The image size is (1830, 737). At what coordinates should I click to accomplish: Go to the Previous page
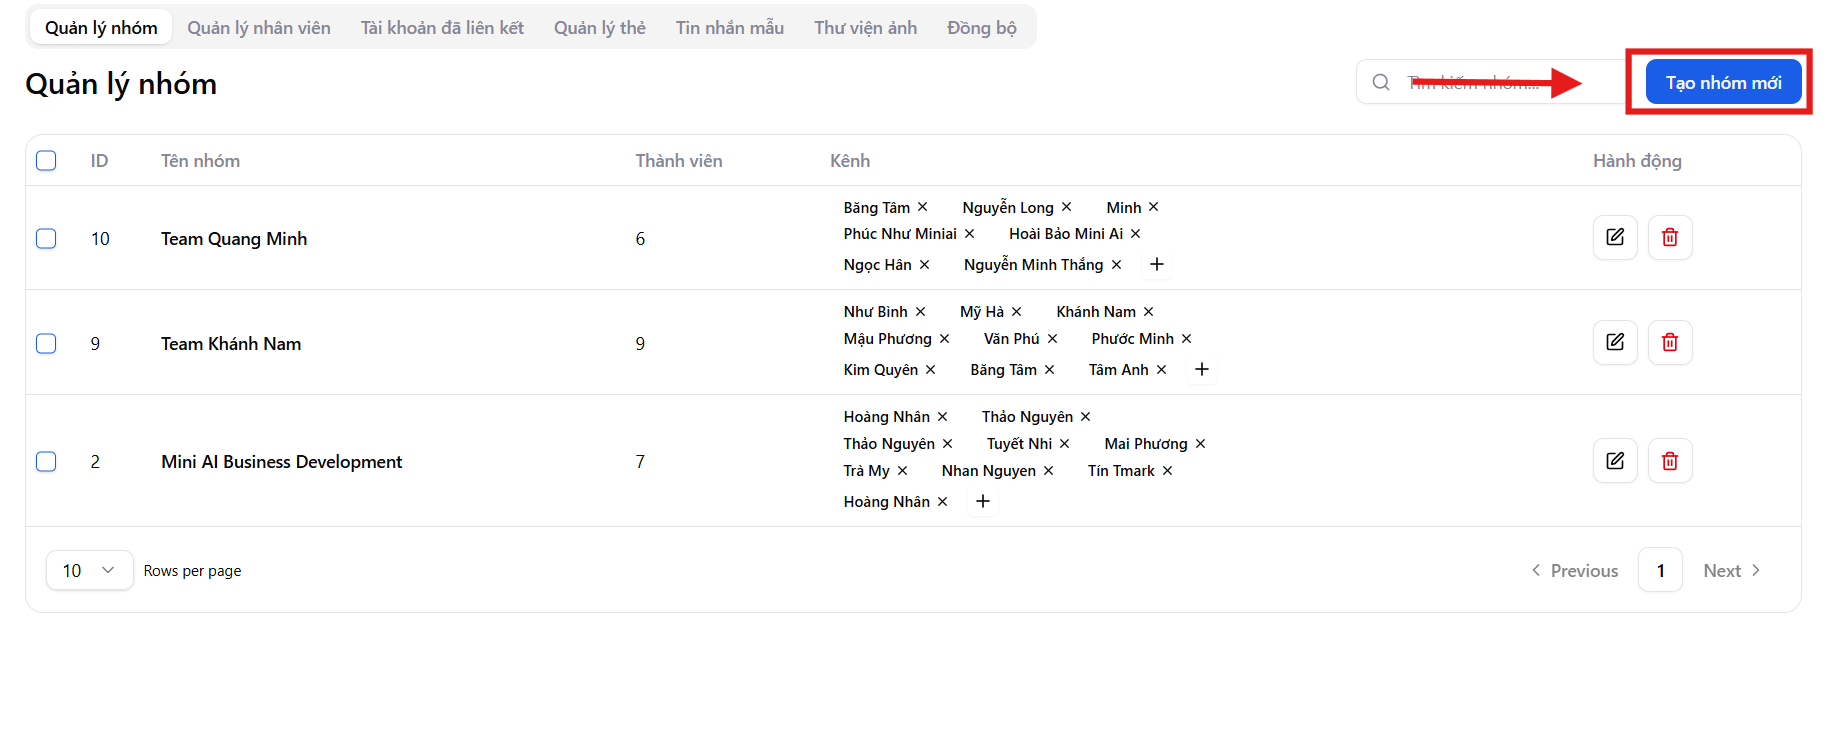point(1575,570)
